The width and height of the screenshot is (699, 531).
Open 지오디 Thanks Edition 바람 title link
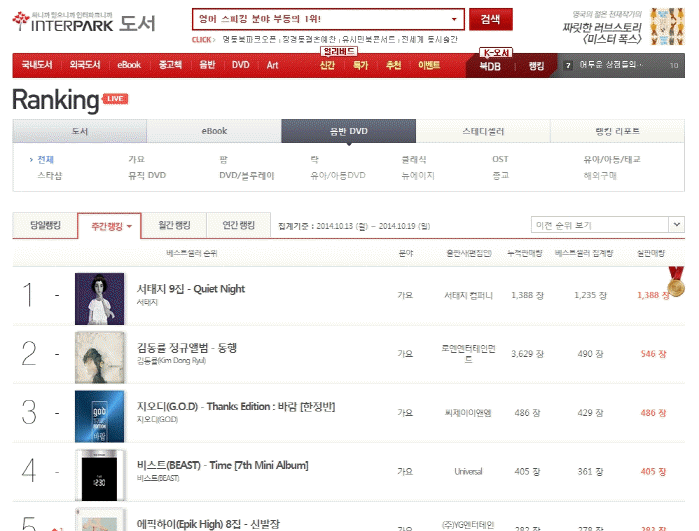[236, 407]
